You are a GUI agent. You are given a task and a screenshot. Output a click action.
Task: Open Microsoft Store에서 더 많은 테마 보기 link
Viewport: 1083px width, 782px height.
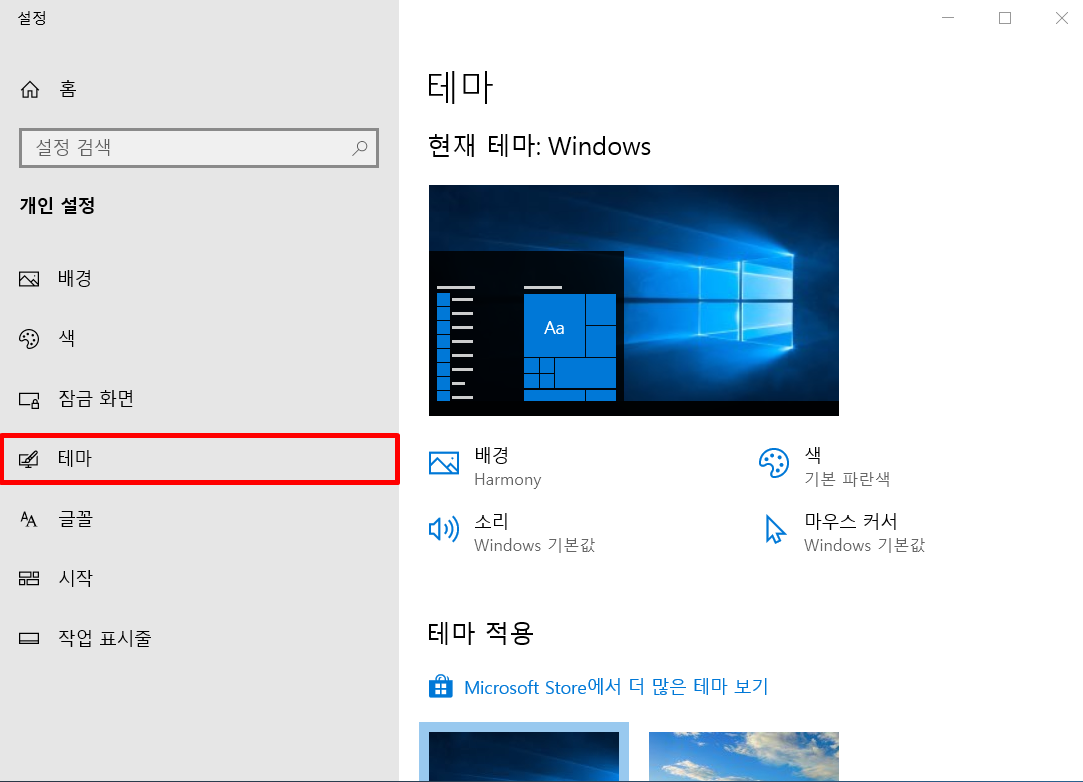(616, 687)
